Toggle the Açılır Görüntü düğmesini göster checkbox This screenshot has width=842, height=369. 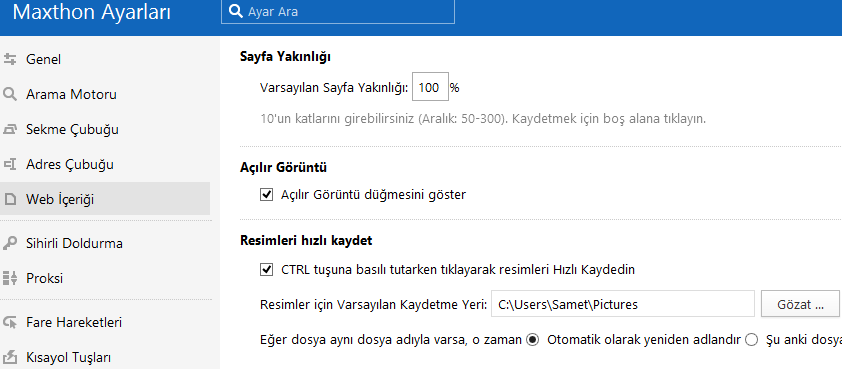266,194
